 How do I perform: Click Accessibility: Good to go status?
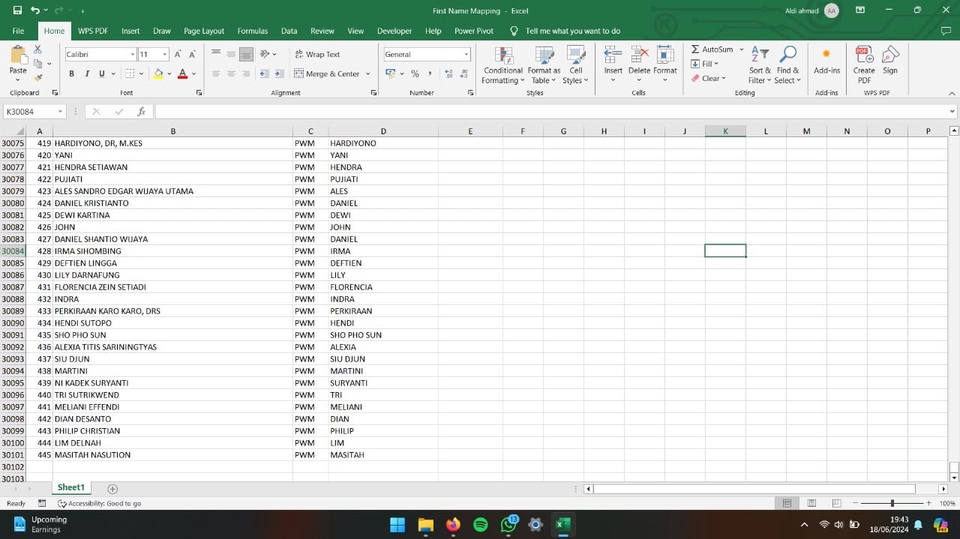tap(99, 503)
